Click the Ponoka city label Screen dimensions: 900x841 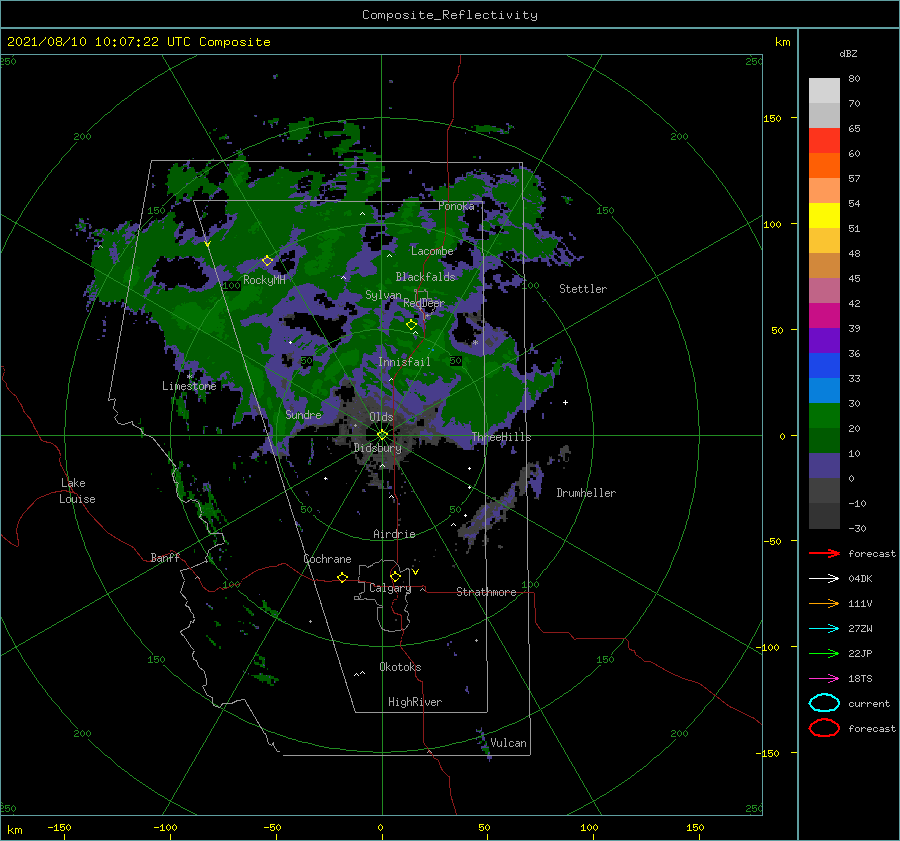[x=456, y=206]
